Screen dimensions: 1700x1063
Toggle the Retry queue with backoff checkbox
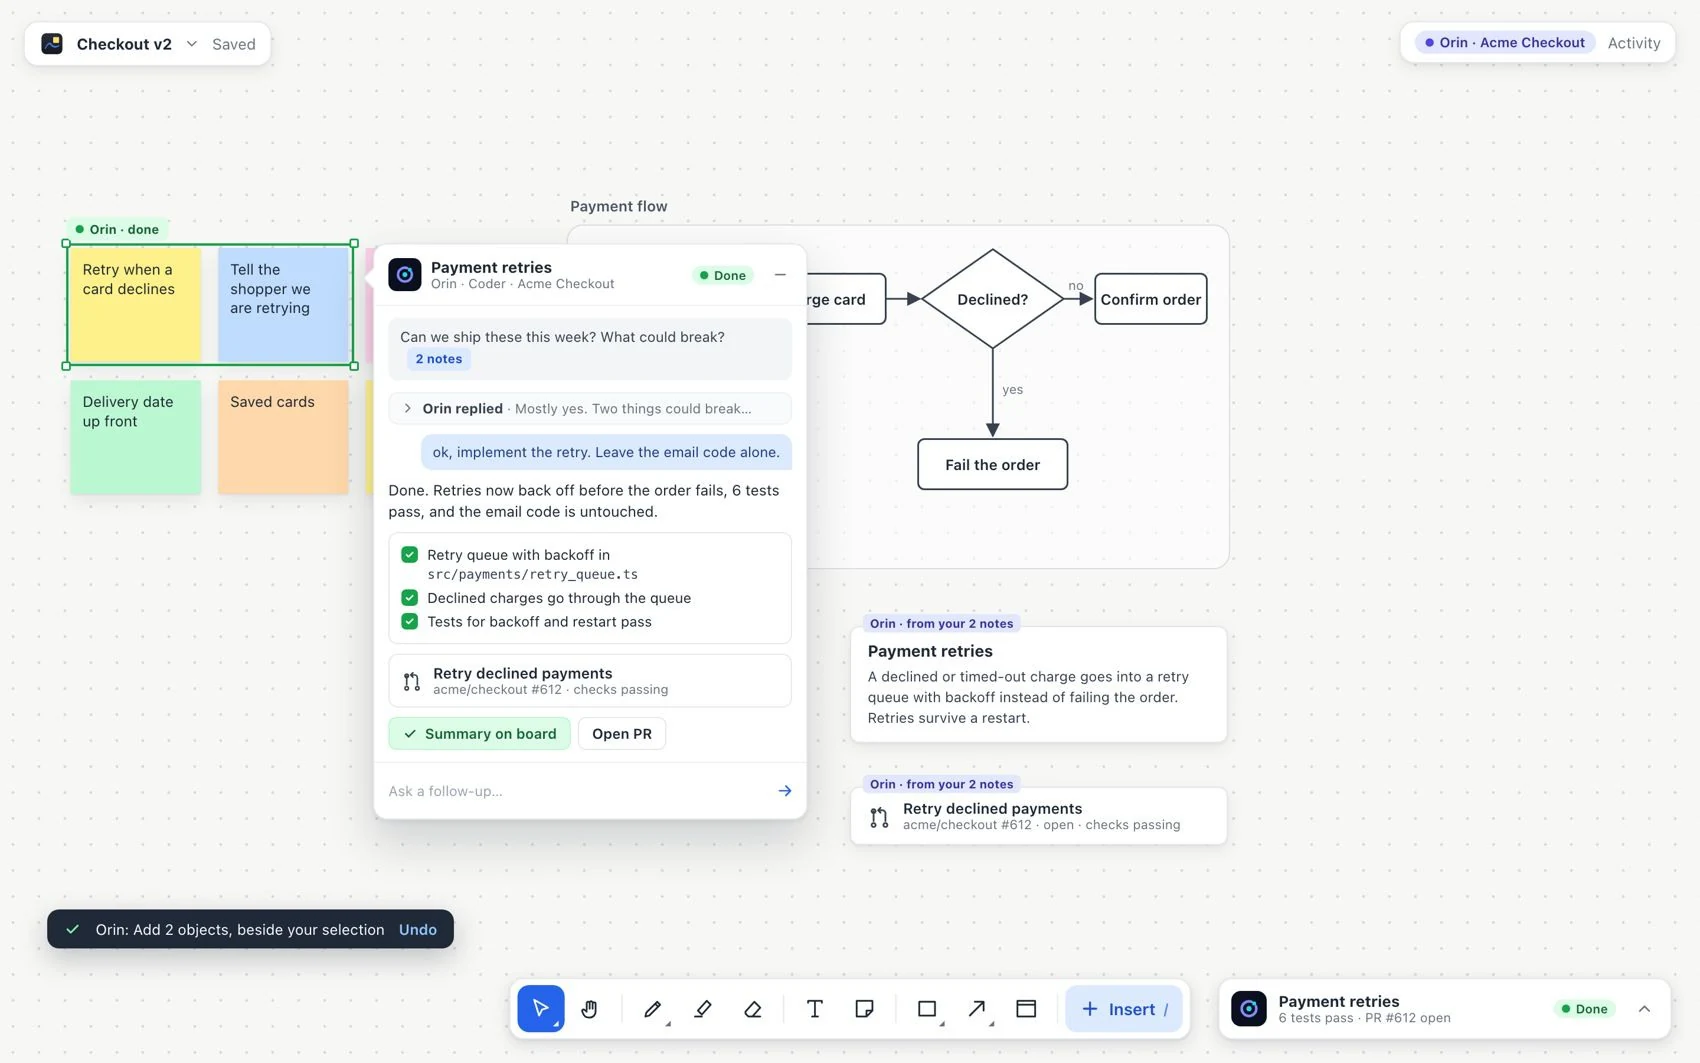pyautogui.click(x=409, y=554)
